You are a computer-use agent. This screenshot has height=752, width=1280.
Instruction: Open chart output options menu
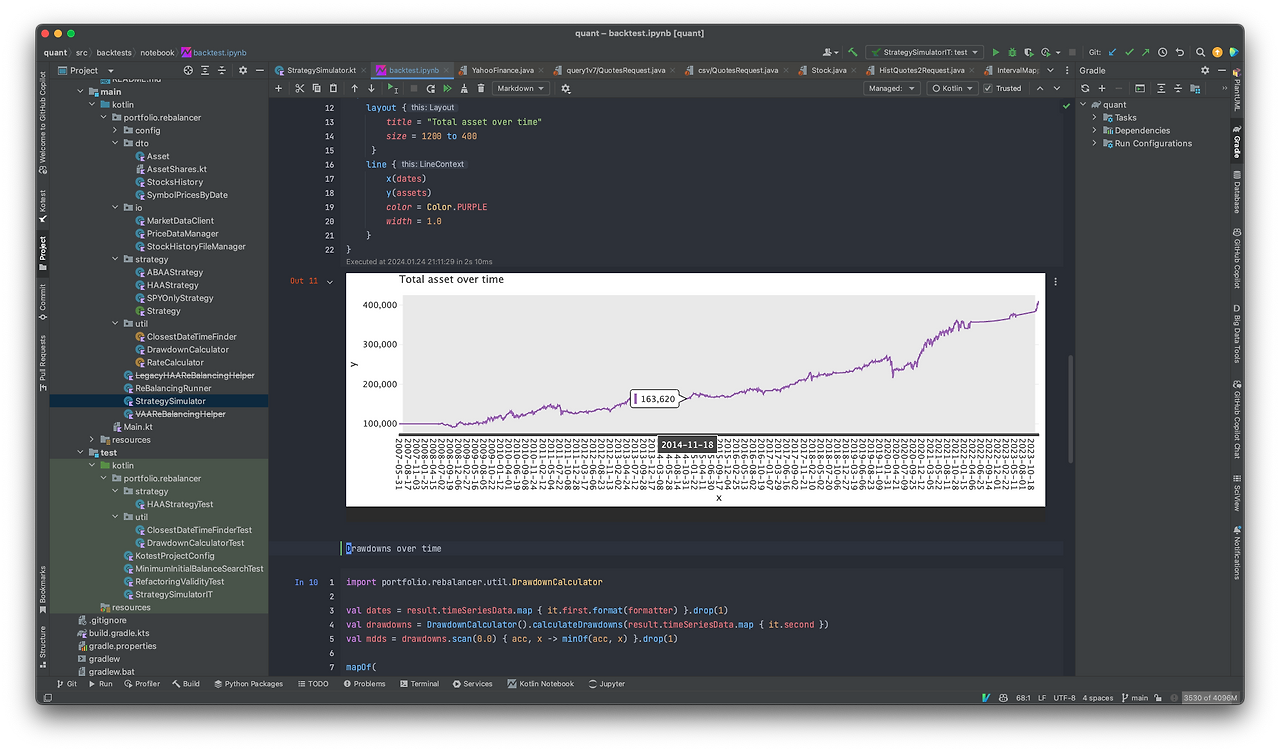1056,282
